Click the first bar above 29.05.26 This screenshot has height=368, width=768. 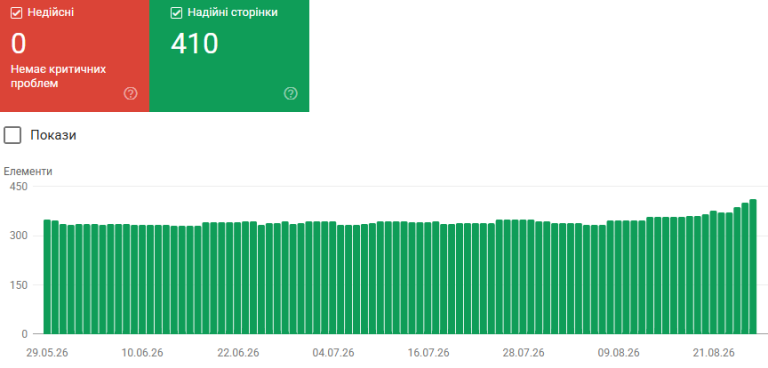click(x=47, y=277)
